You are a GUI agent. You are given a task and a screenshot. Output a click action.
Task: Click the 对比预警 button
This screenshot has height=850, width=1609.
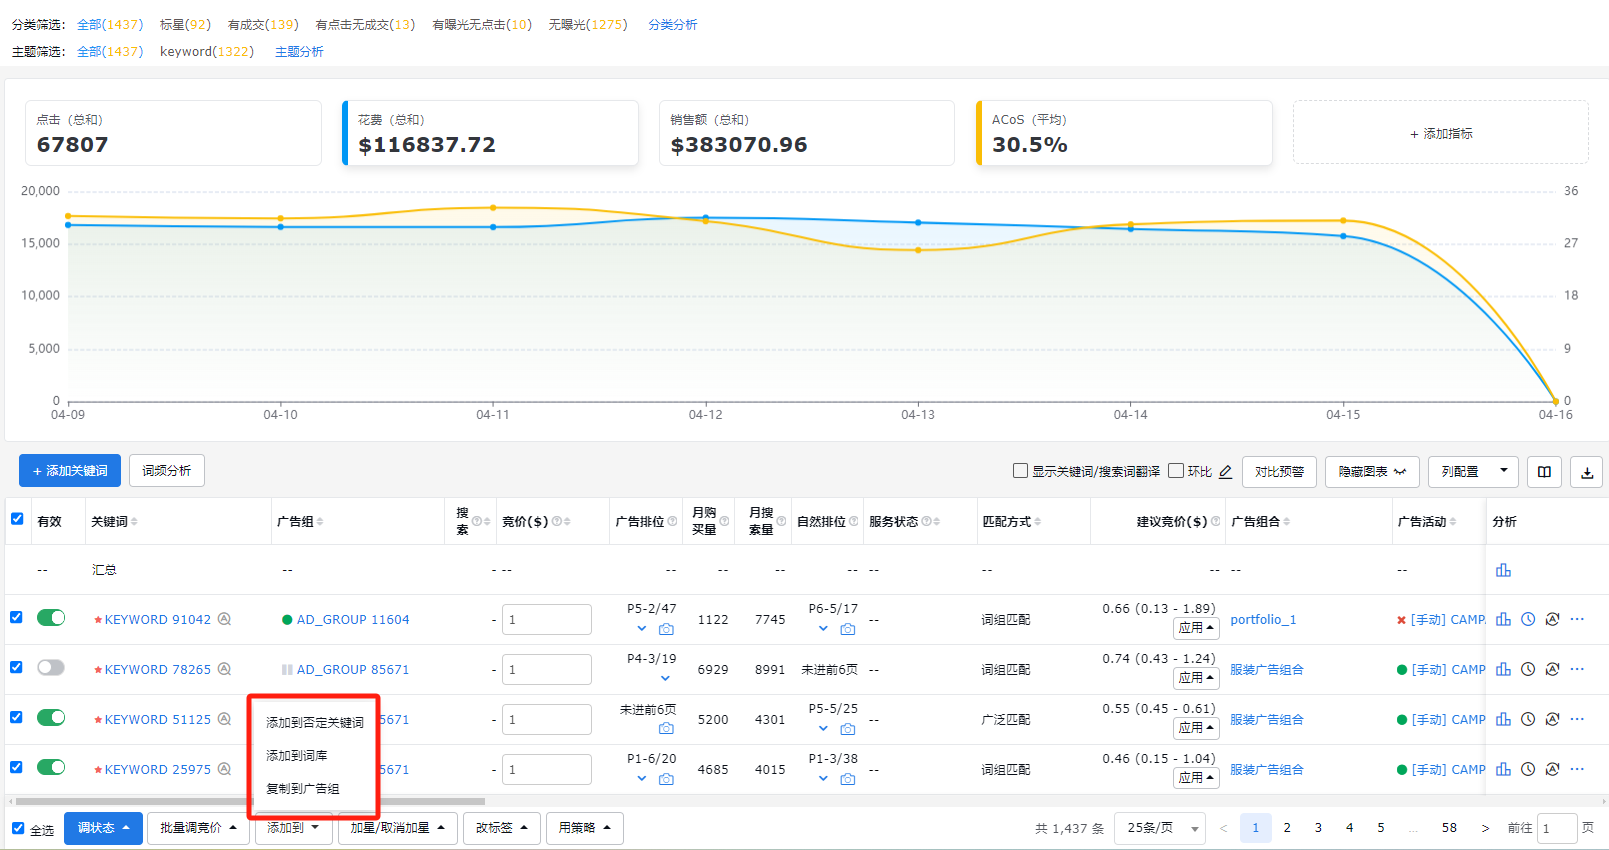pos(1279,472)
